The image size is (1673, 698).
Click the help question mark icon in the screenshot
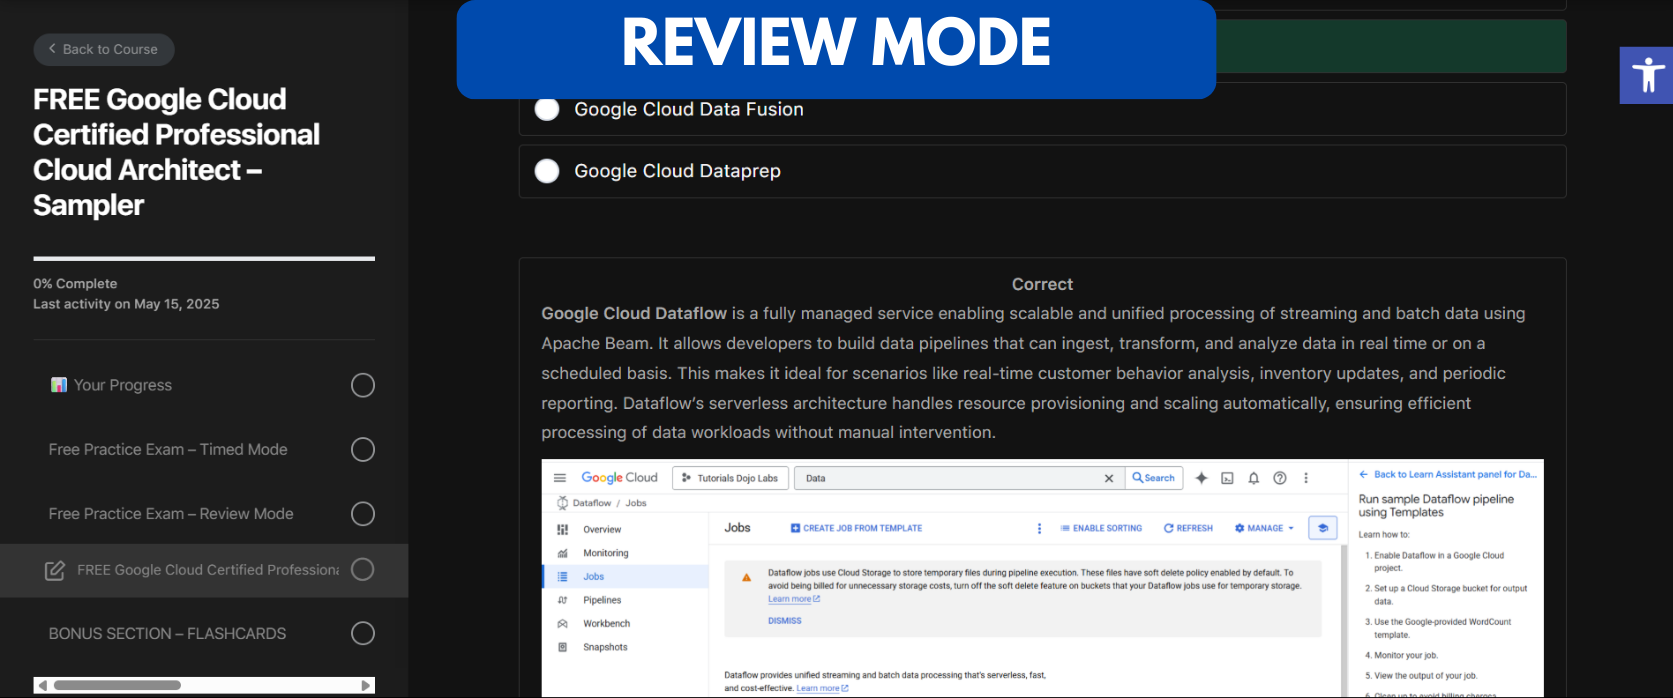pos(1279,478)
